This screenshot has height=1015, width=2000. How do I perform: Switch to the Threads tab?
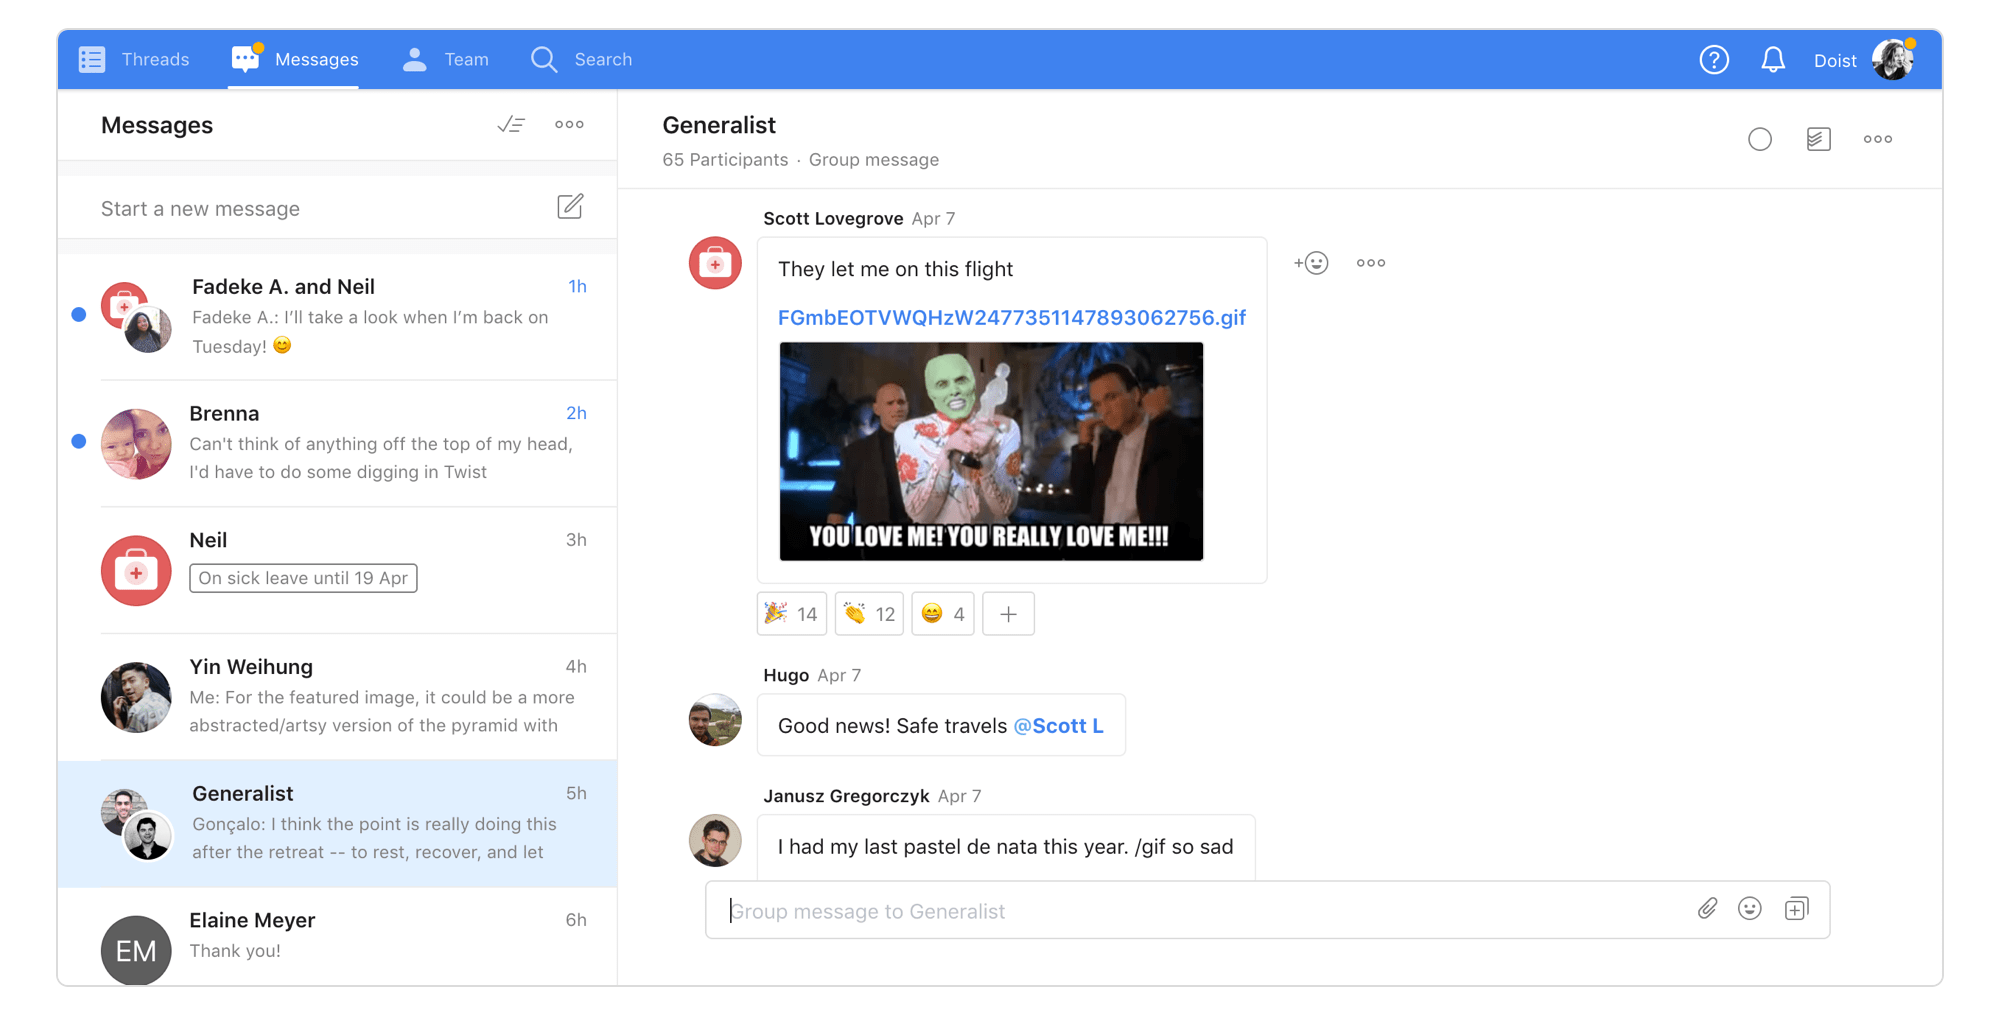[x=134, y=60]
